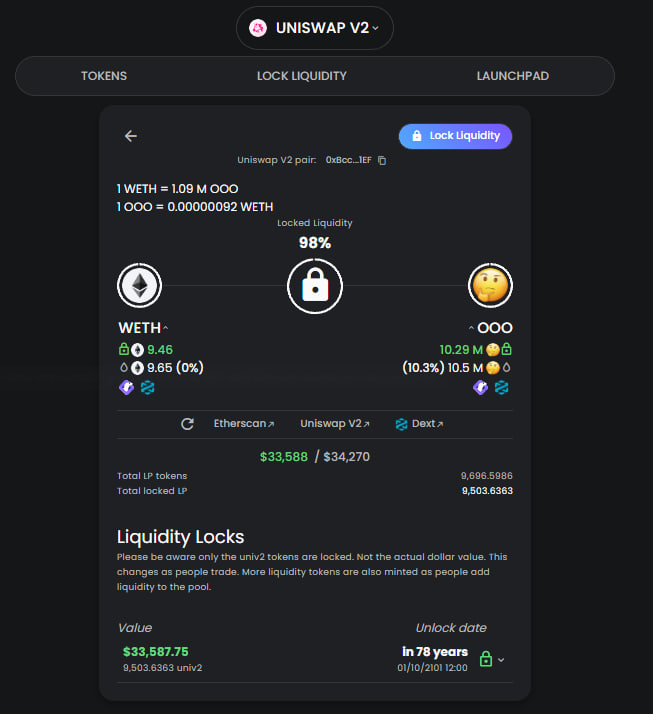Viewport: 653px width, 714px height.
Task: Click the lock value $33,587.75
Action: [x=156, y=652]
